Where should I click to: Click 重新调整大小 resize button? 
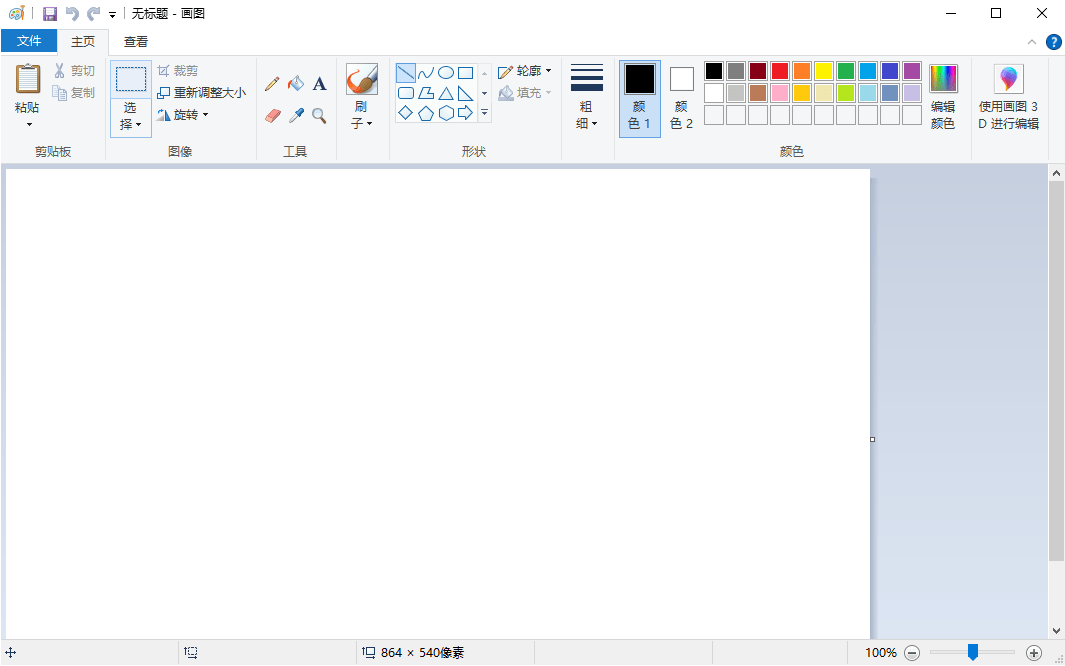click(x=201, y=93)
